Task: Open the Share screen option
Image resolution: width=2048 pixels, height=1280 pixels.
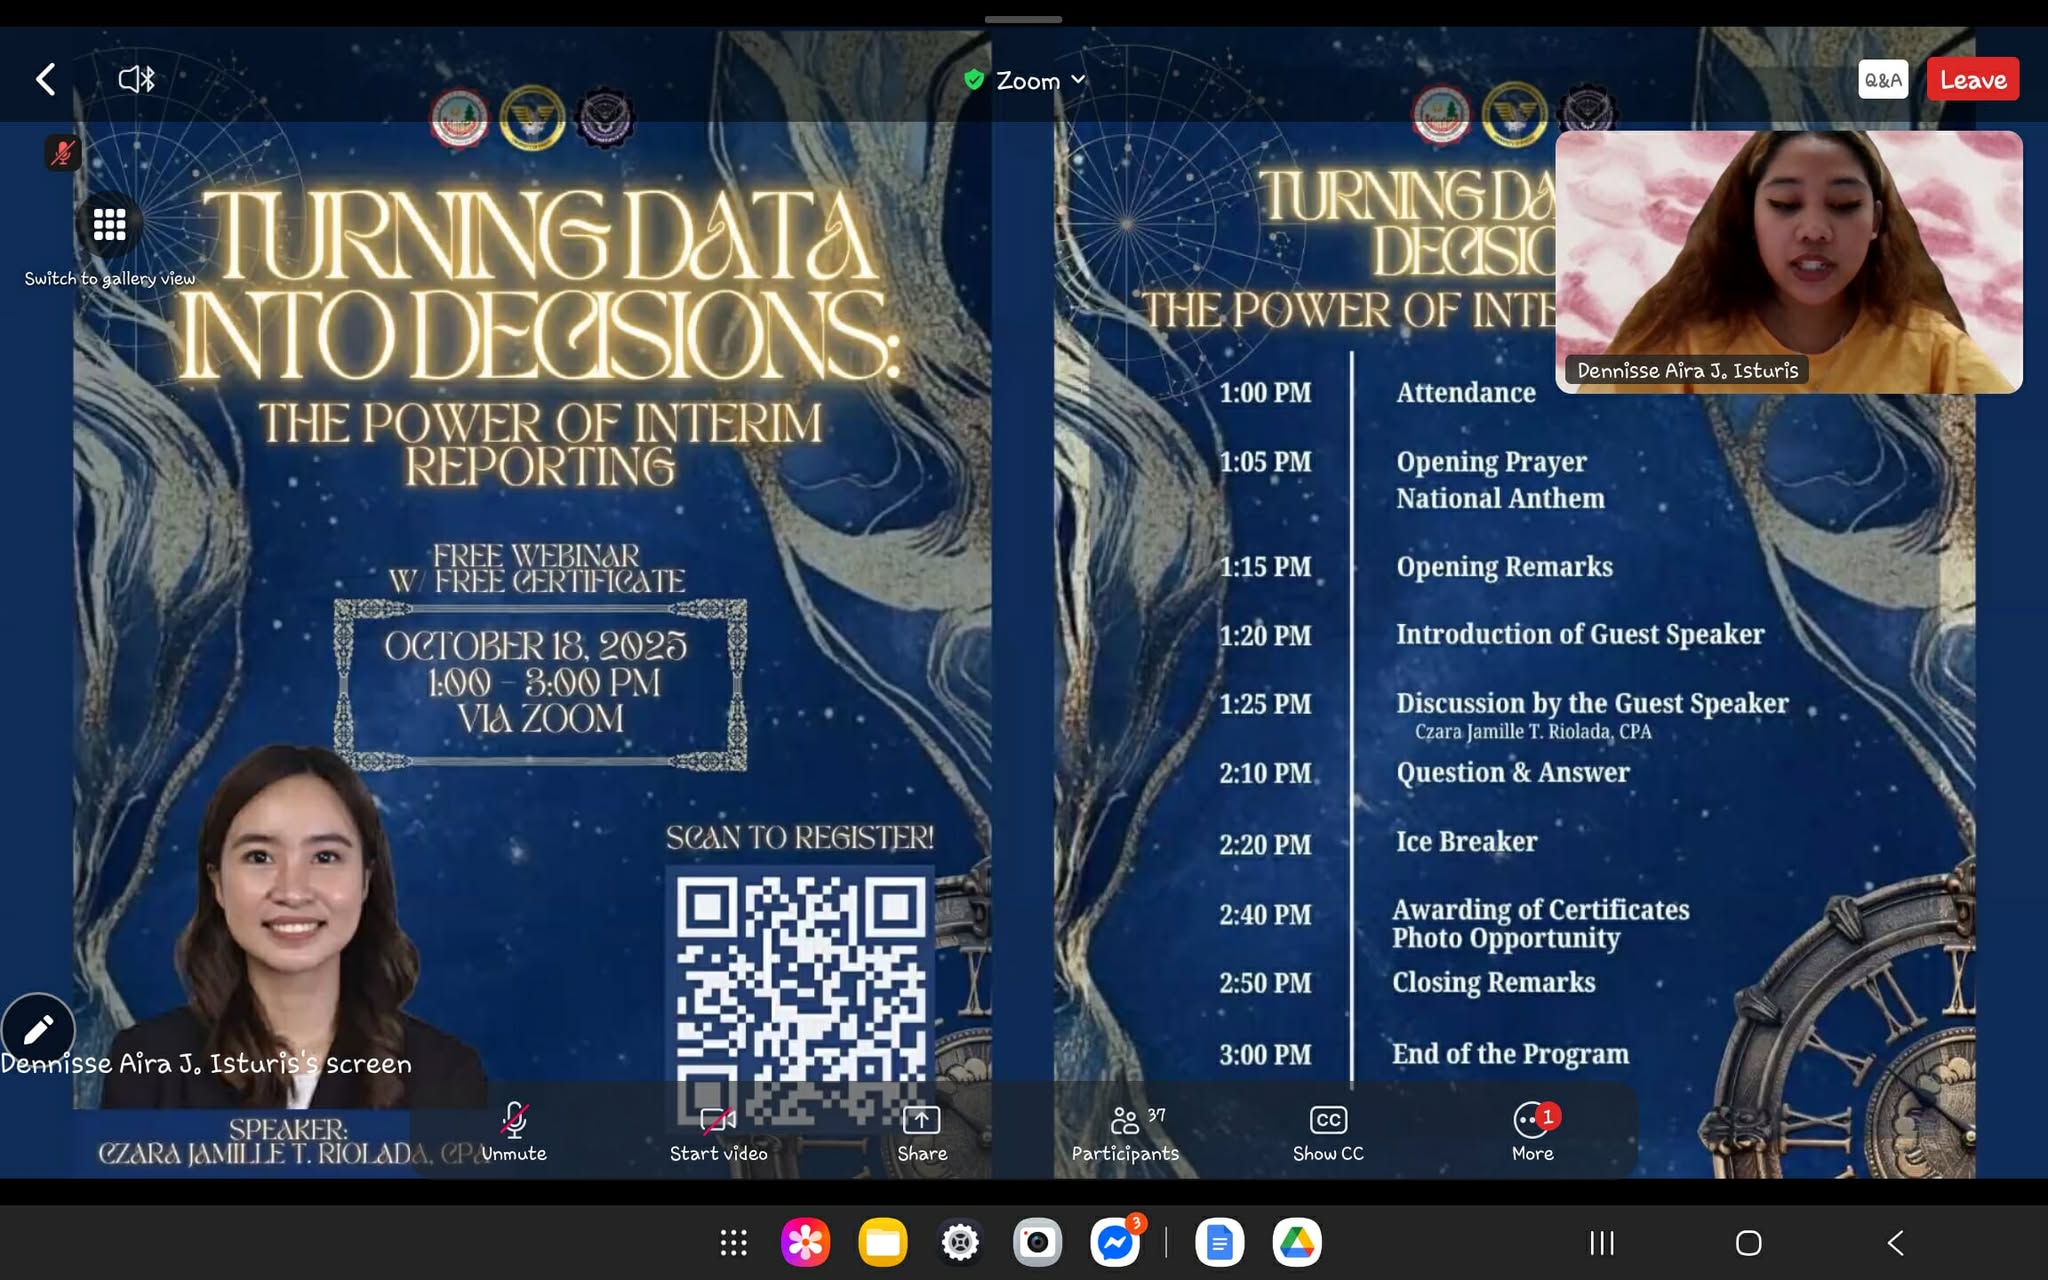Action: tap(921, 1132)
